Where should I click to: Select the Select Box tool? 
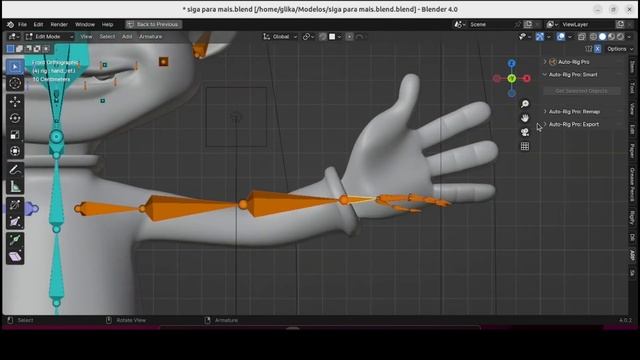pyautogui.click(x=15, y=67)
